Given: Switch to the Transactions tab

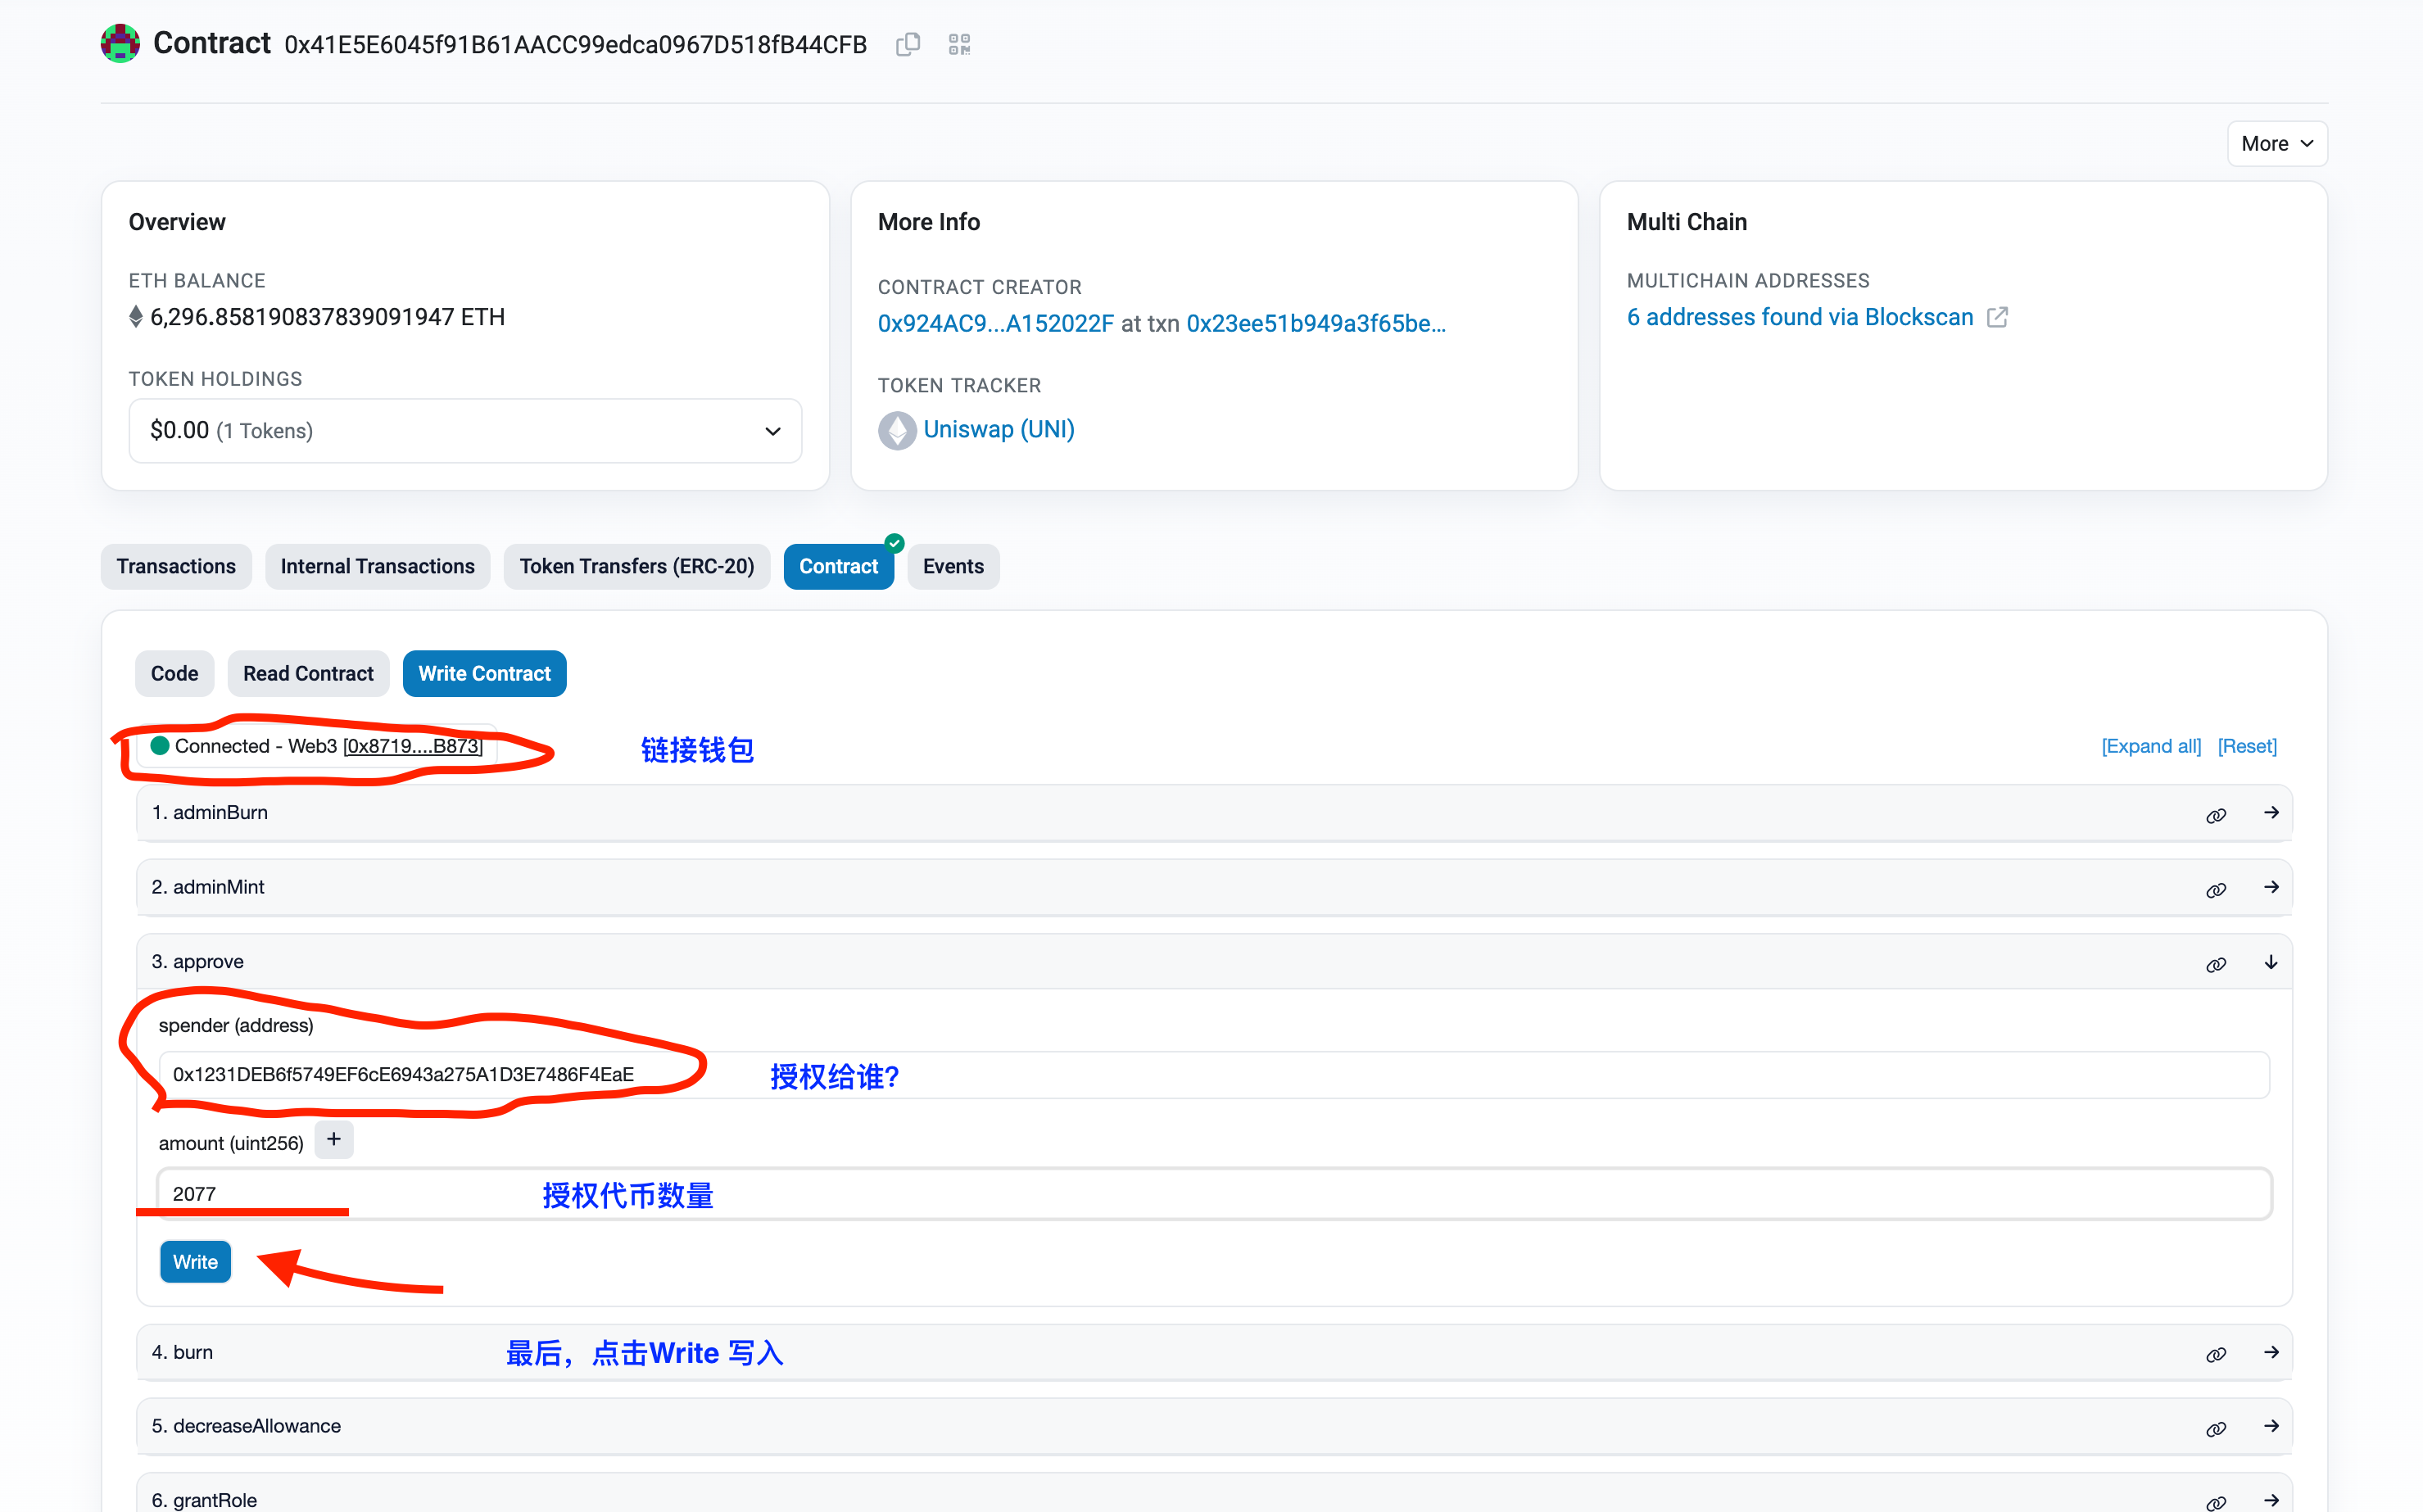Looking at the screenshot, I should 176,566.
